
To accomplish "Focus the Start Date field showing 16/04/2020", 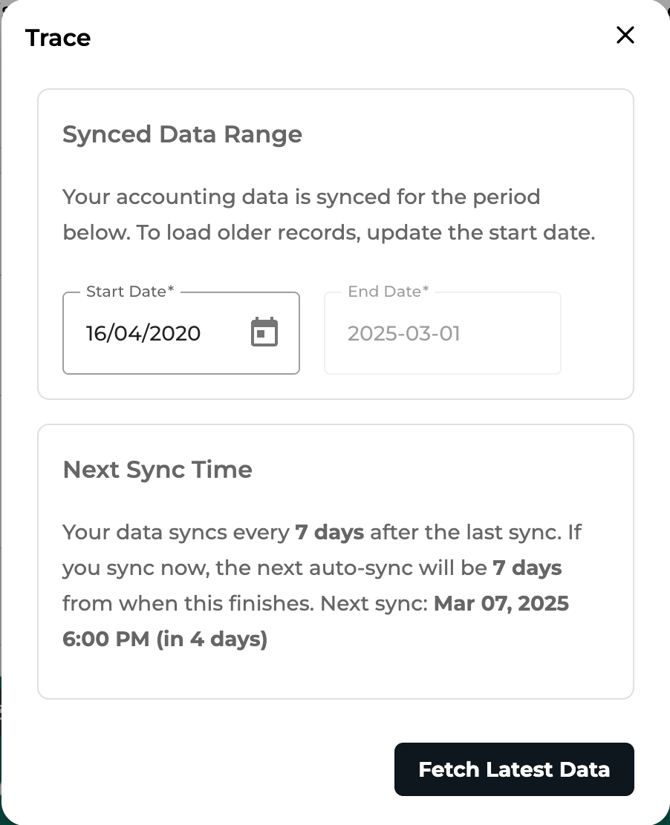I will coord(181,333).
